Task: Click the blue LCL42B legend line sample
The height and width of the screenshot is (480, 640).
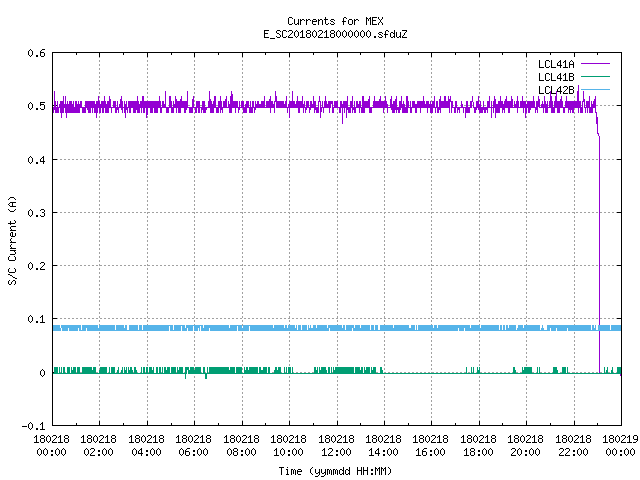Action: pyautogui.click(x=595, y=89)
